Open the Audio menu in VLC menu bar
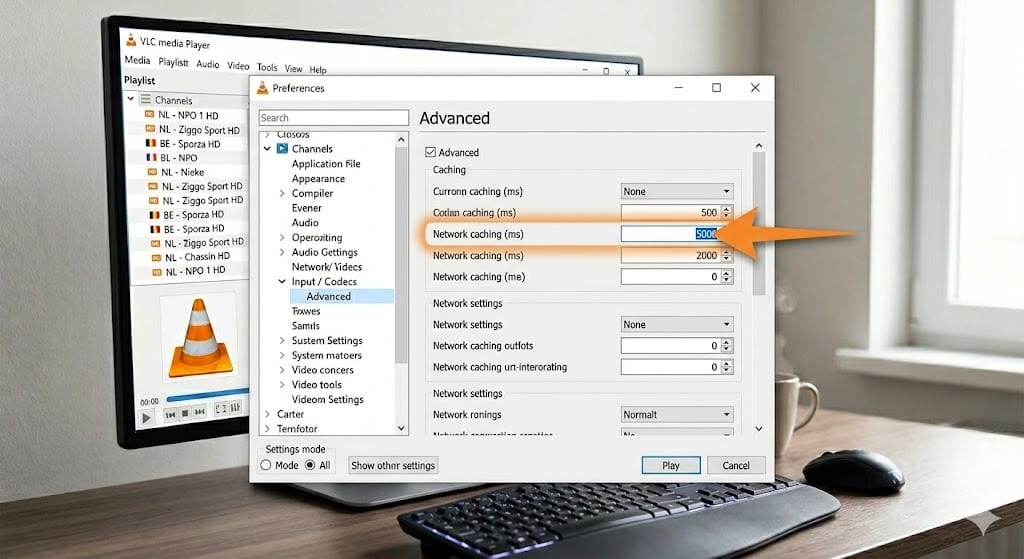 [208, 64]
